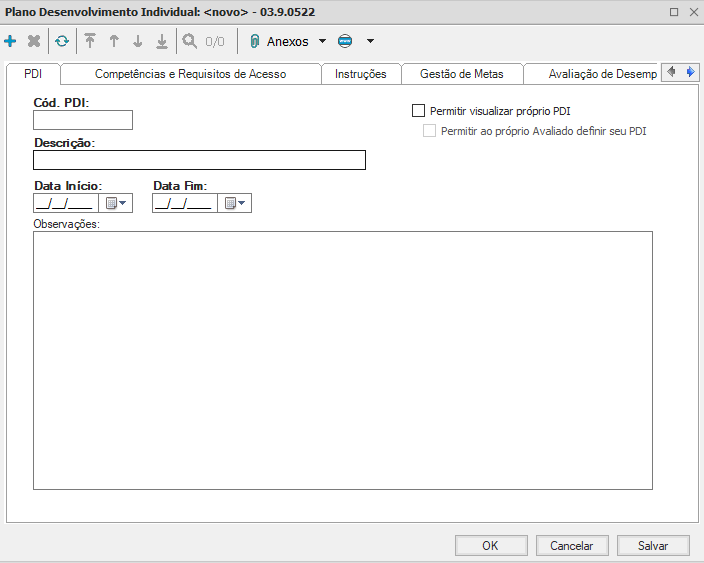Click the refresh icon in toolbar
Screen dimensions: 704x563
62,42
